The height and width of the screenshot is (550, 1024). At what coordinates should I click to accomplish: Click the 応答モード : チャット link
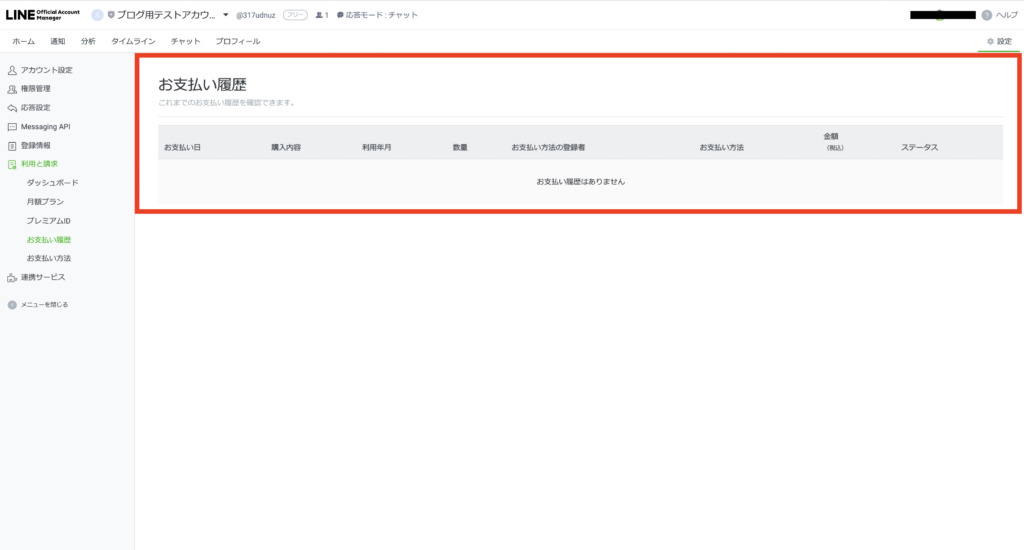pos(377,15)
